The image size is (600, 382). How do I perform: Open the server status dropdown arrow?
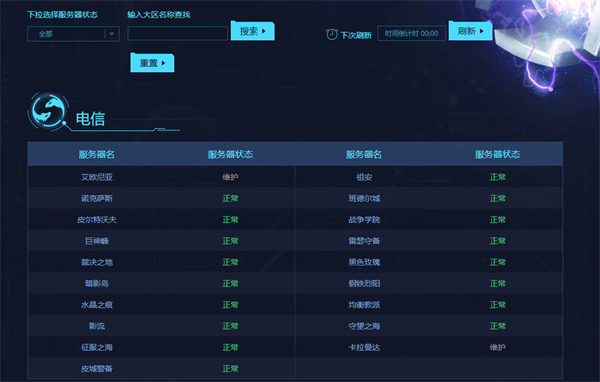coord(112,34)
